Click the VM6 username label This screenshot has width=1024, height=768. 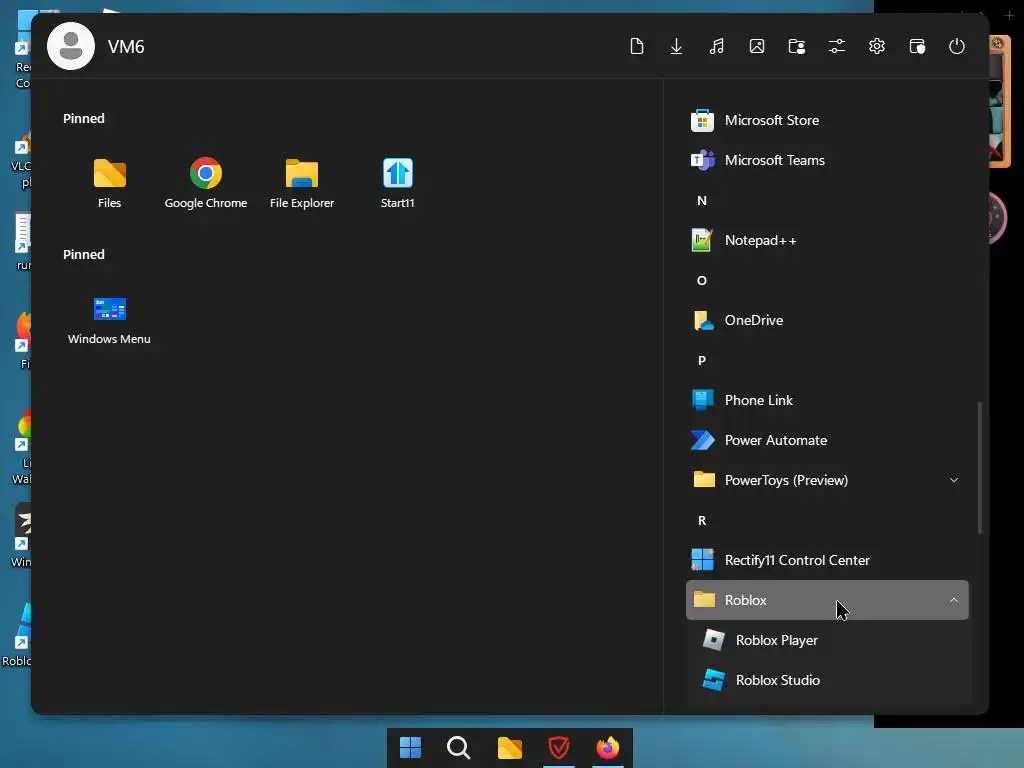click(x=126, y=47)
